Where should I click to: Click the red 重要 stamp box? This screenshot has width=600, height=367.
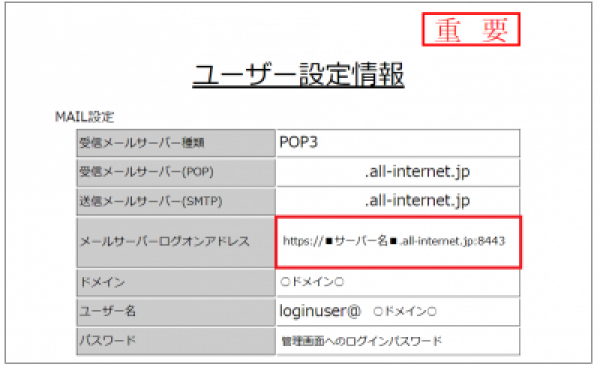pyautogui.click(x=471, y=29)
